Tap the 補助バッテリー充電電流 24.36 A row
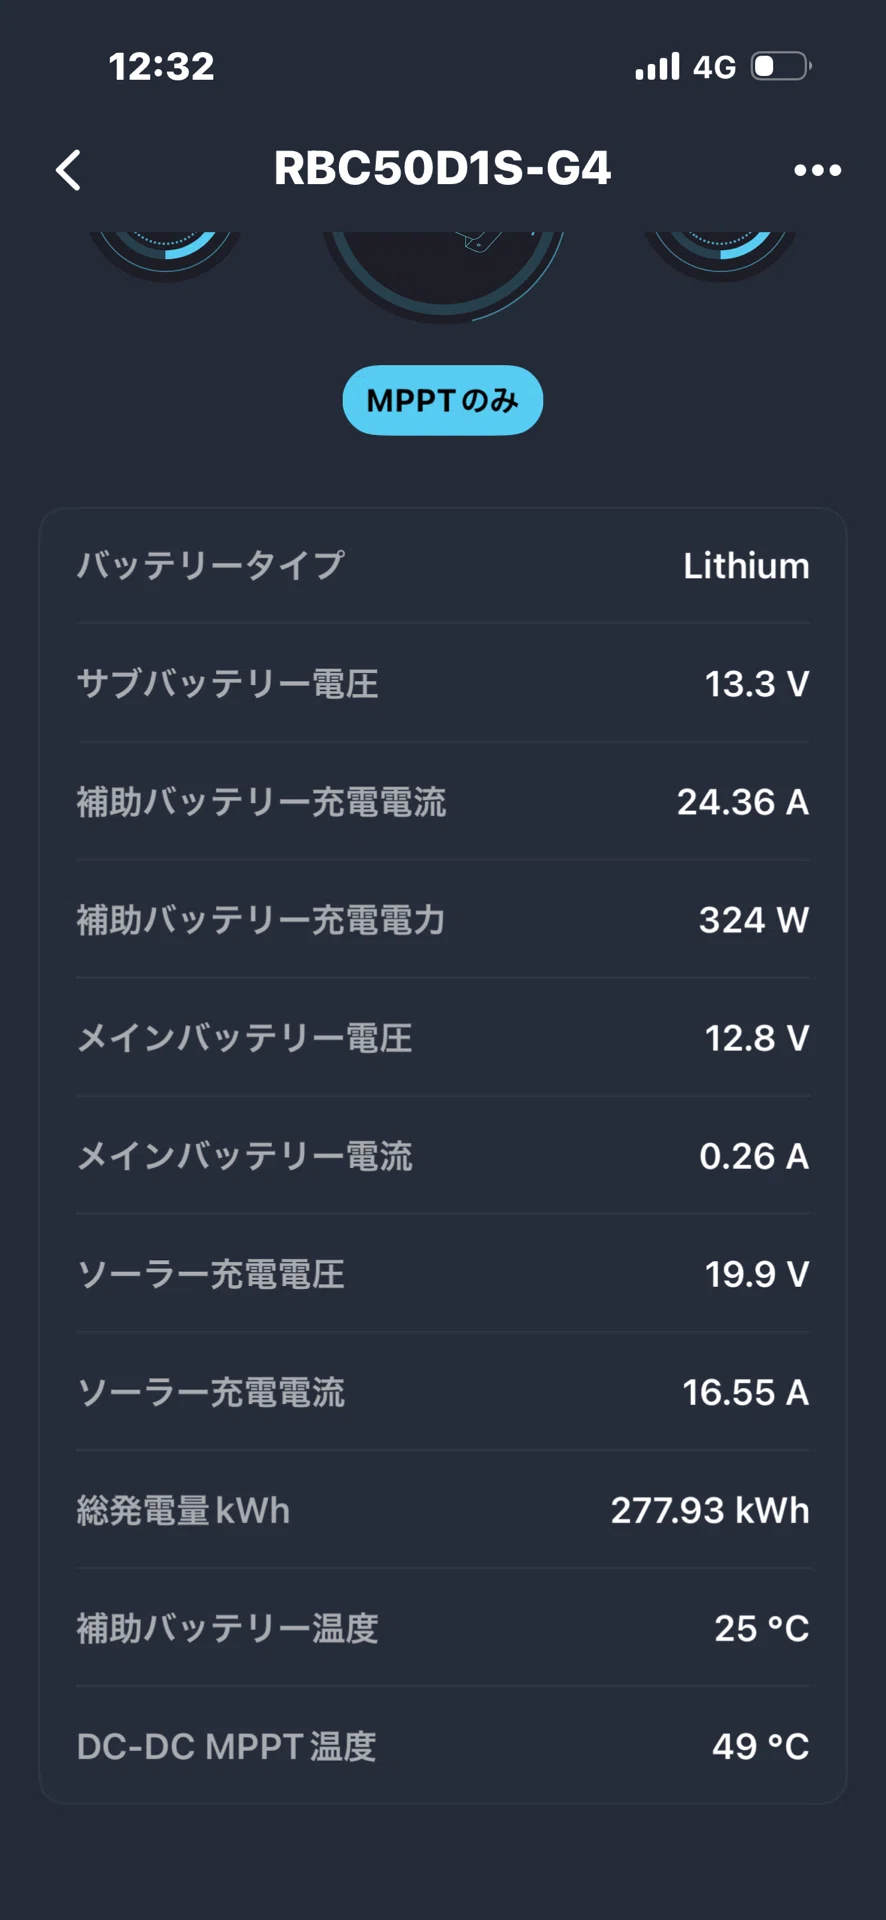This screenshot has width=886, height=1920. [x=443, y=802]
